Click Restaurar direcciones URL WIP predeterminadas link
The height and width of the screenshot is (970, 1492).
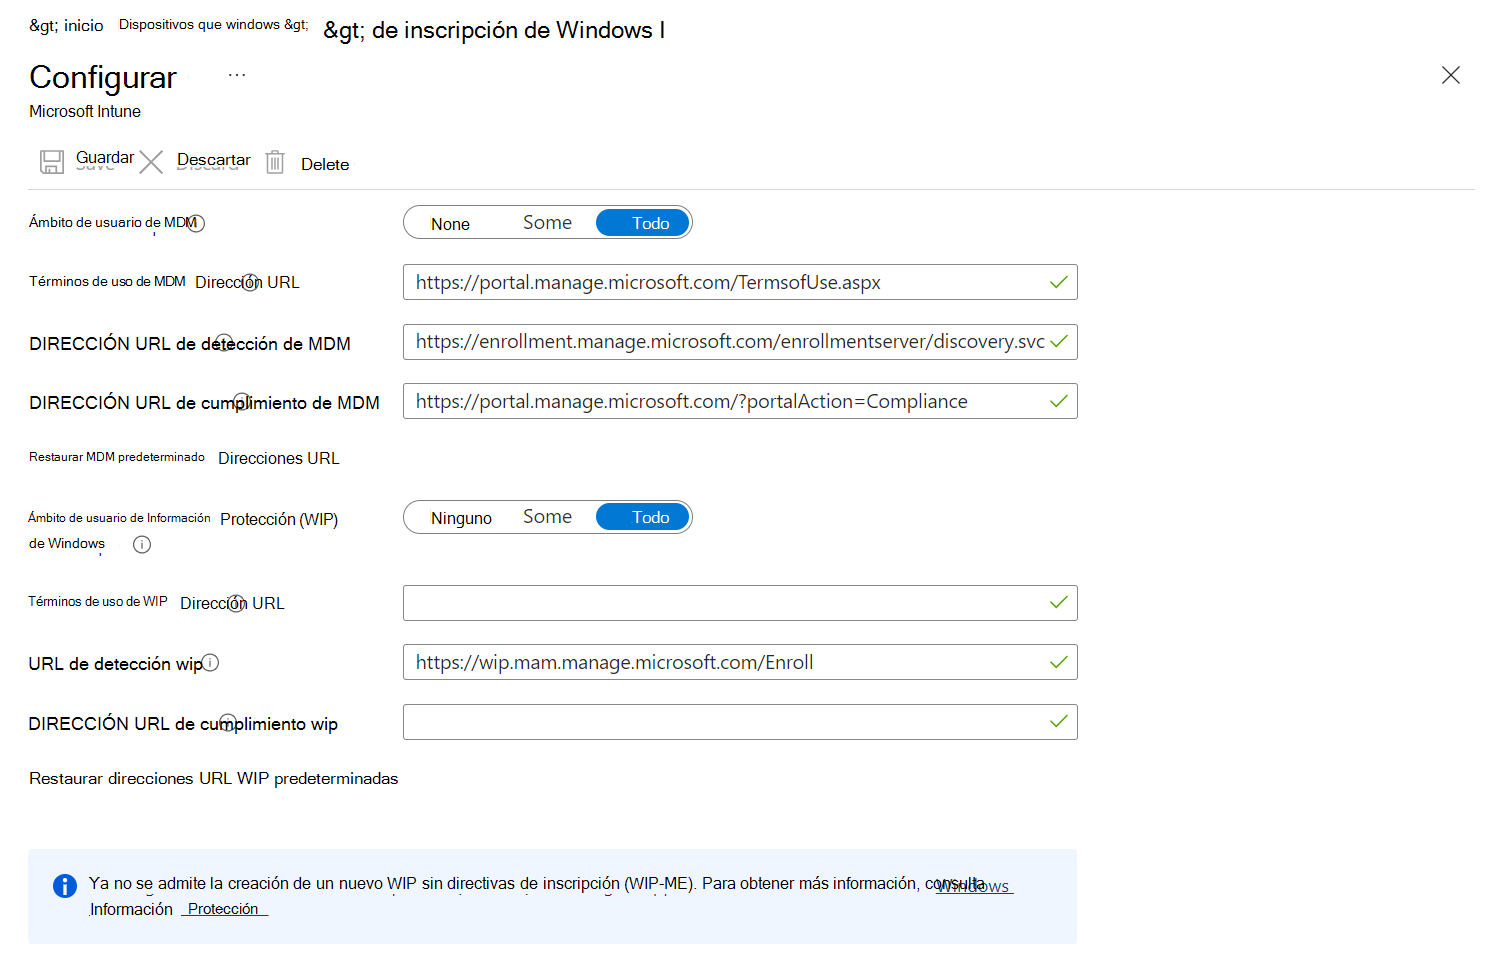coord(213,778)
